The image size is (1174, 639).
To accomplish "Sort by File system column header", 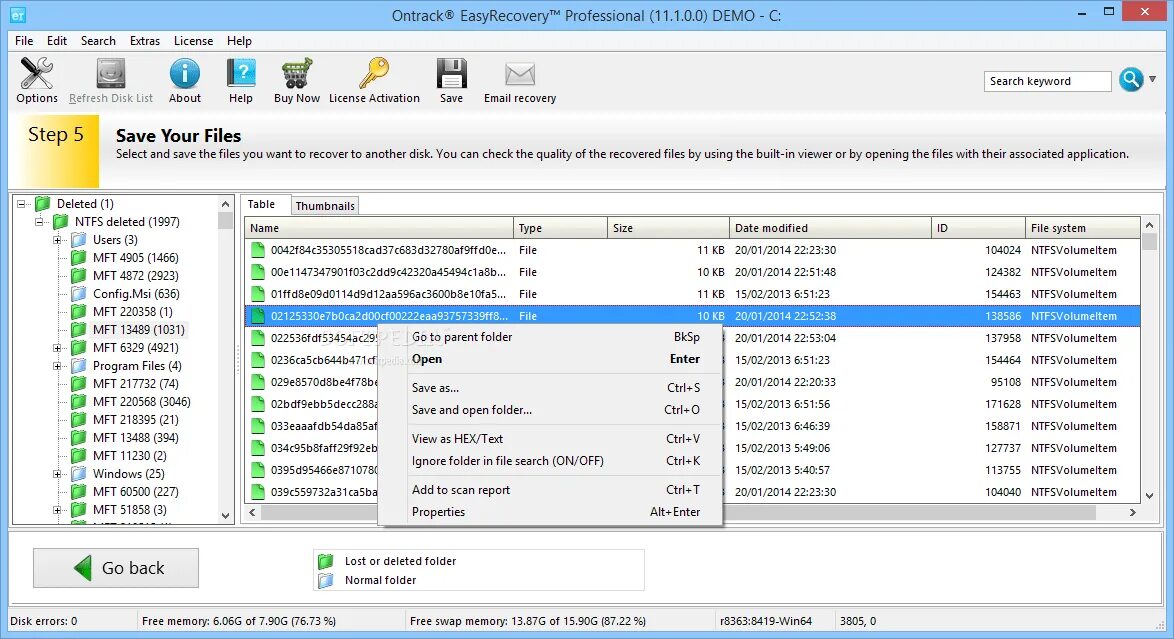I will (x=1083, y=228).
